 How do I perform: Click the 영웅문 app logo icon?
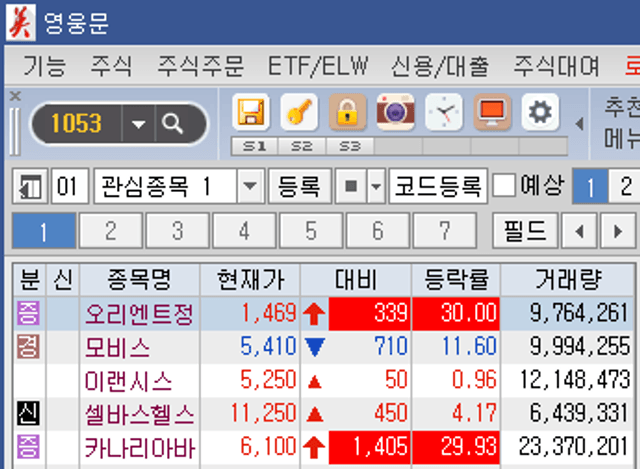pos(21,22)
